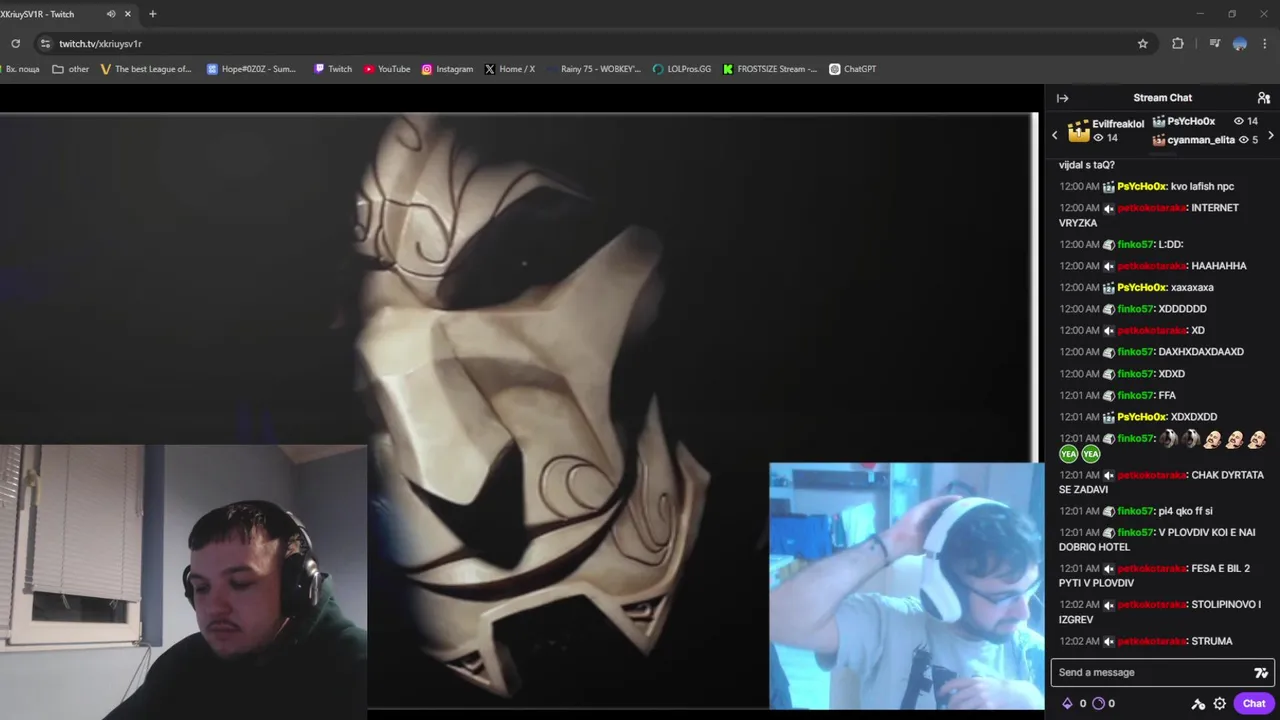
Task: Click first YEA emote in chat
Action: (1068, 454)
